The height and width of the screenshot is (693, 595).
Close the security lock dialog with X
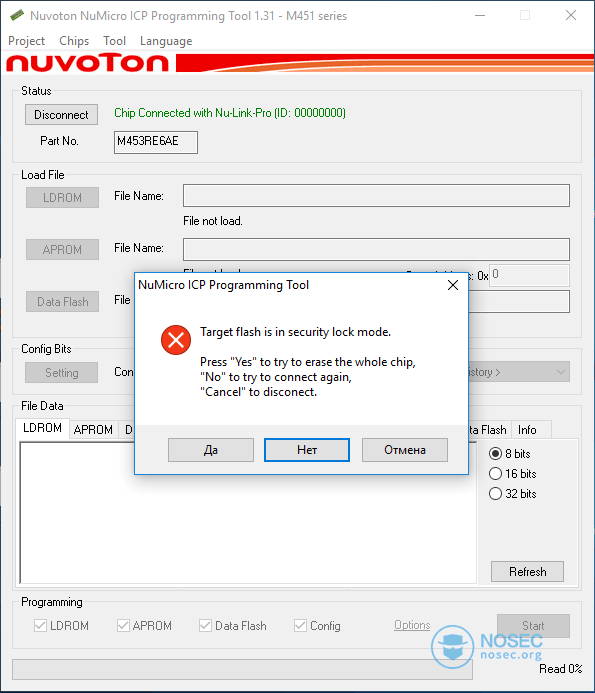click(453, 285)
